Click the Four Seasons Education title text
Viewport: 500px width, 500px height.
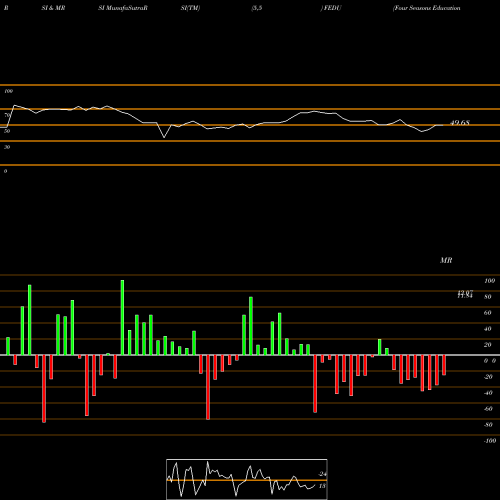[427, 8]
